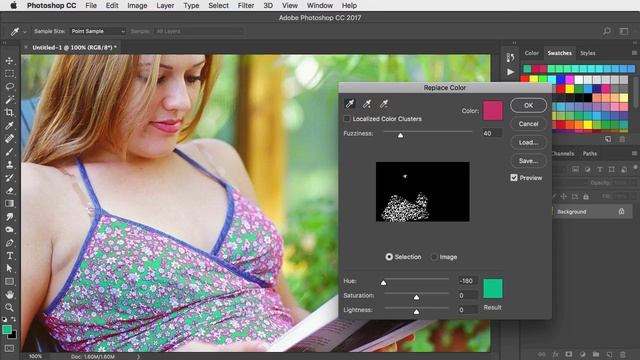Image resolution: width=640 pixels, height=360 pixels.
Task: Select the Horizontal Type tool
Action: (x=9, y=256)
